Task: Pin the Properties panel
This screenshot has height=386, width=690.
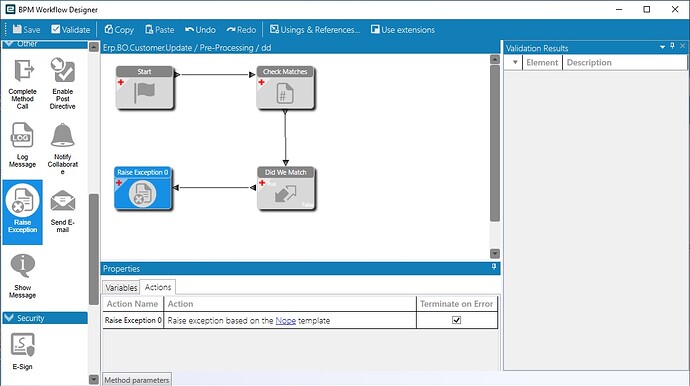Action: point(494,267)
